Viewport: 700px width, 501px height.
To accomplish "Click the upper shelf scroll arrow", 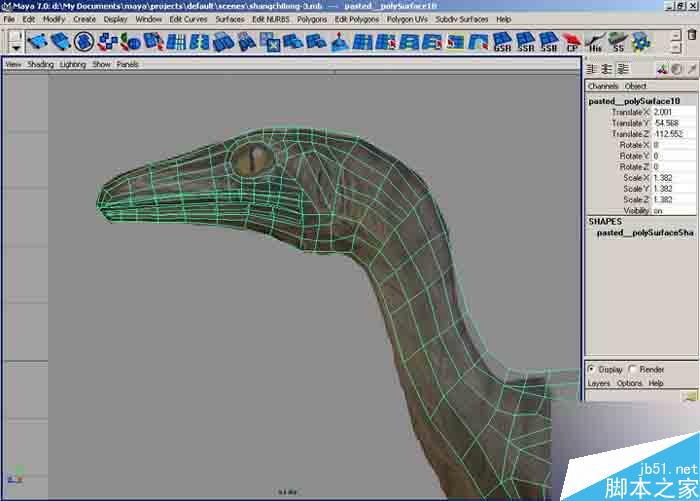I will tap(676, 35).
